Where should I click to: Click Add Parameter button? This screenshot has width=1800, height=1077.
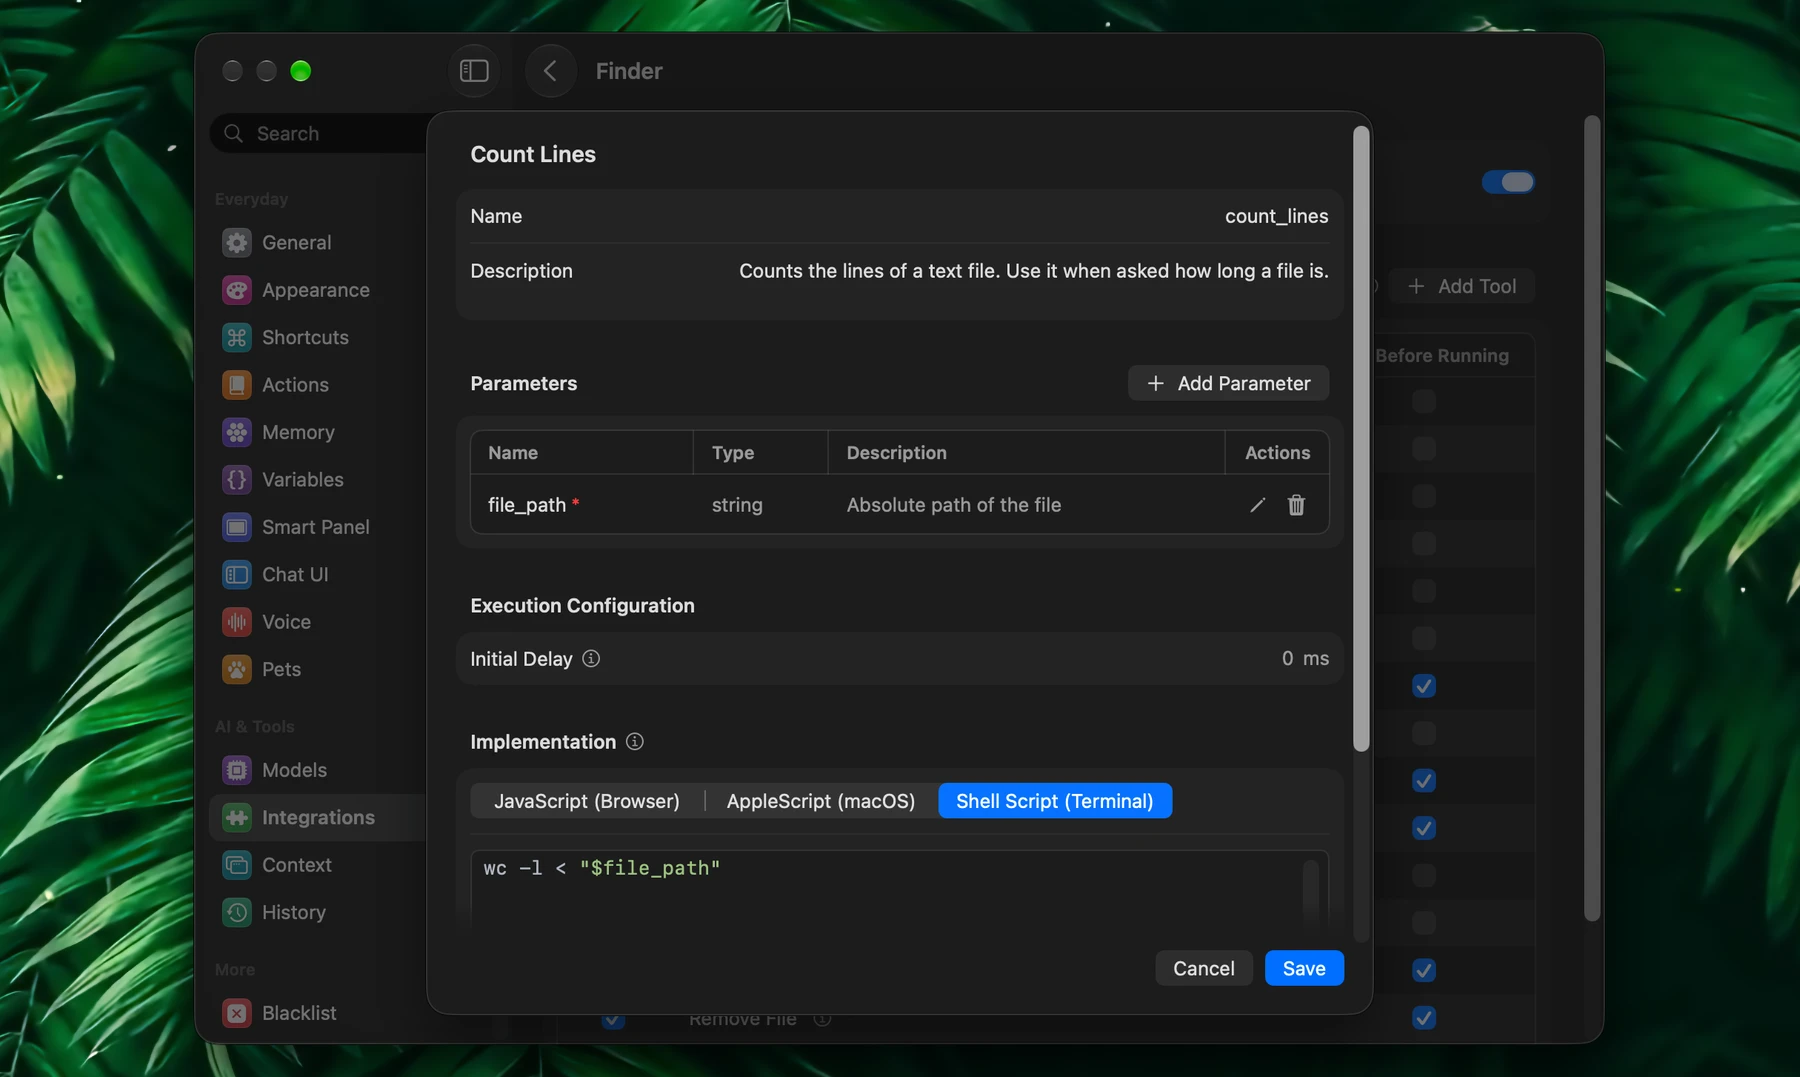point(1228,383)
